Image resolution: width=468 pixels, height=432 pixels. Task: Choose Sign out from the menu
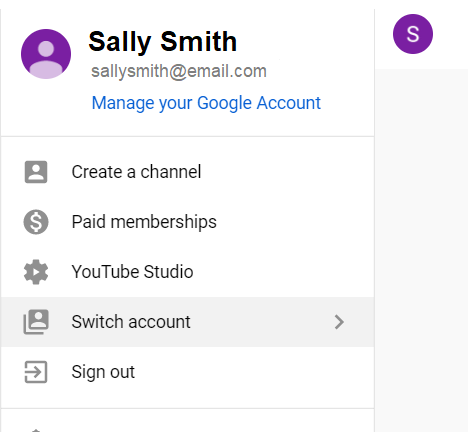click(187, 372)
